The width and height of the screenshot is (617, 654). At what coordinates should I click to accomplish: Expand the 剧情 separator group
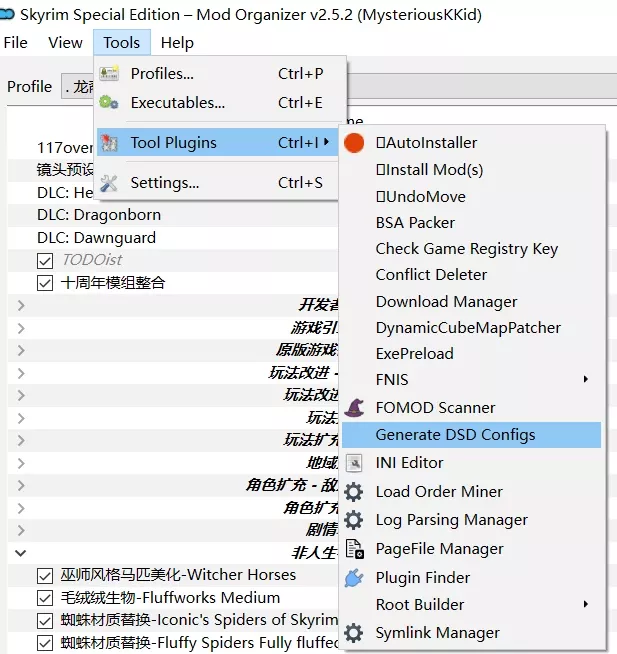[x=21, y=531]
